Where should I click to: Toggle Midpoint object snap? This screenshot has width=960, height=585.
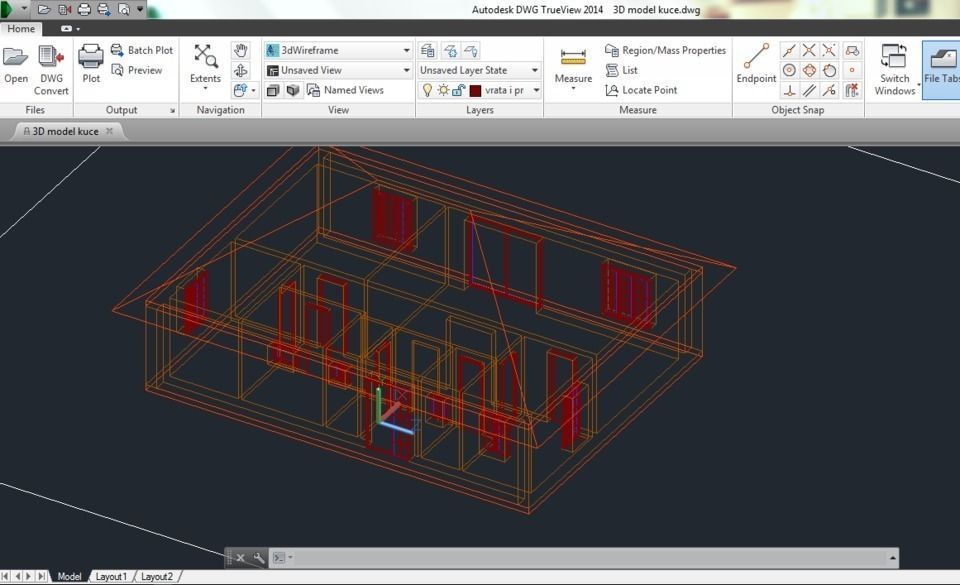[x=789, y=50]
